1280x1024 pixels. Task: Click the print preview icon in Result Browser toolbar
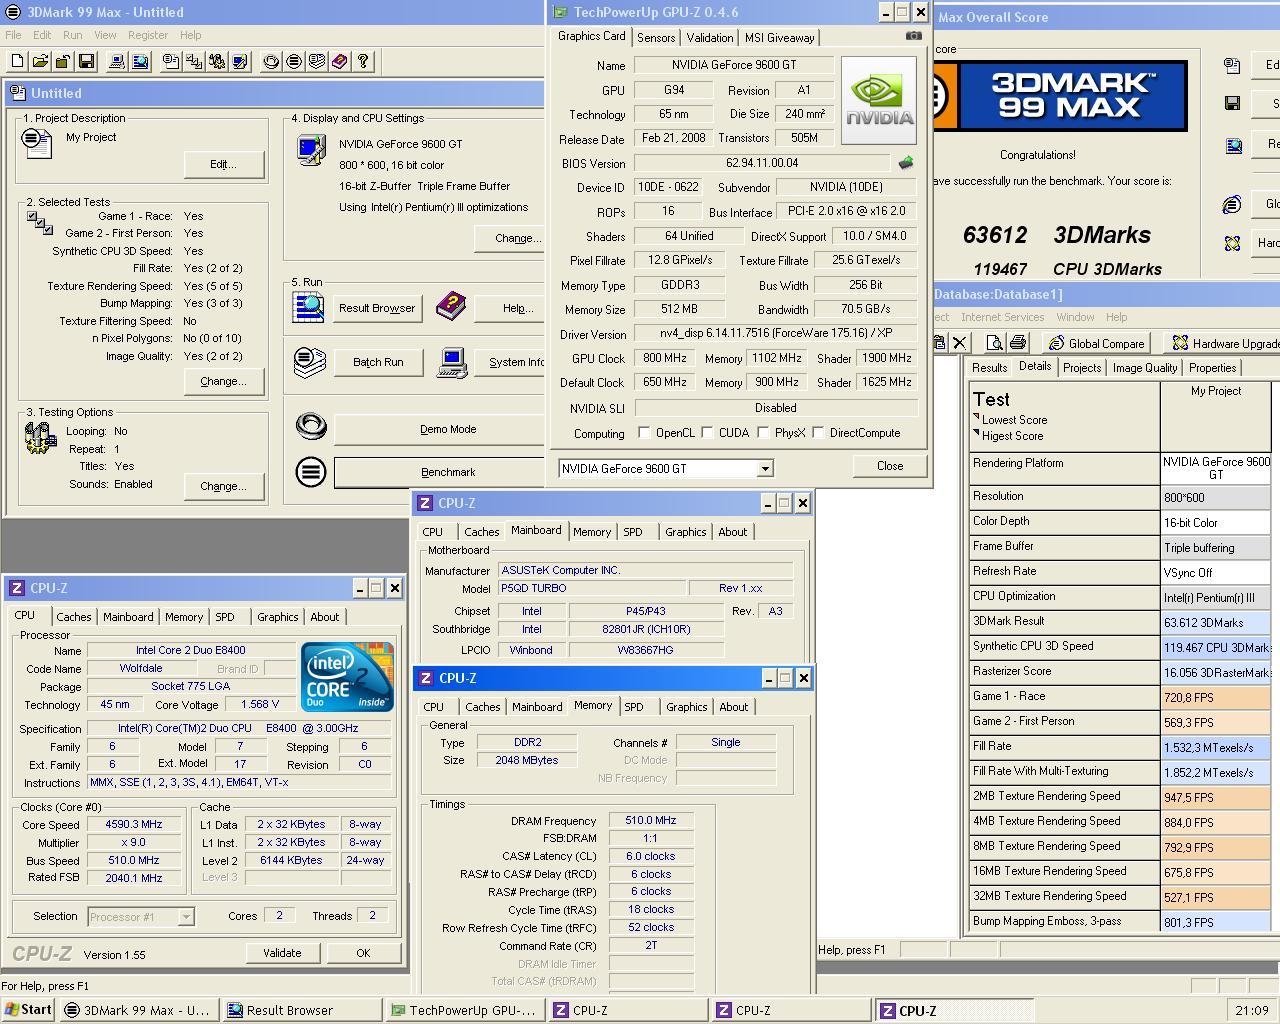995,343
